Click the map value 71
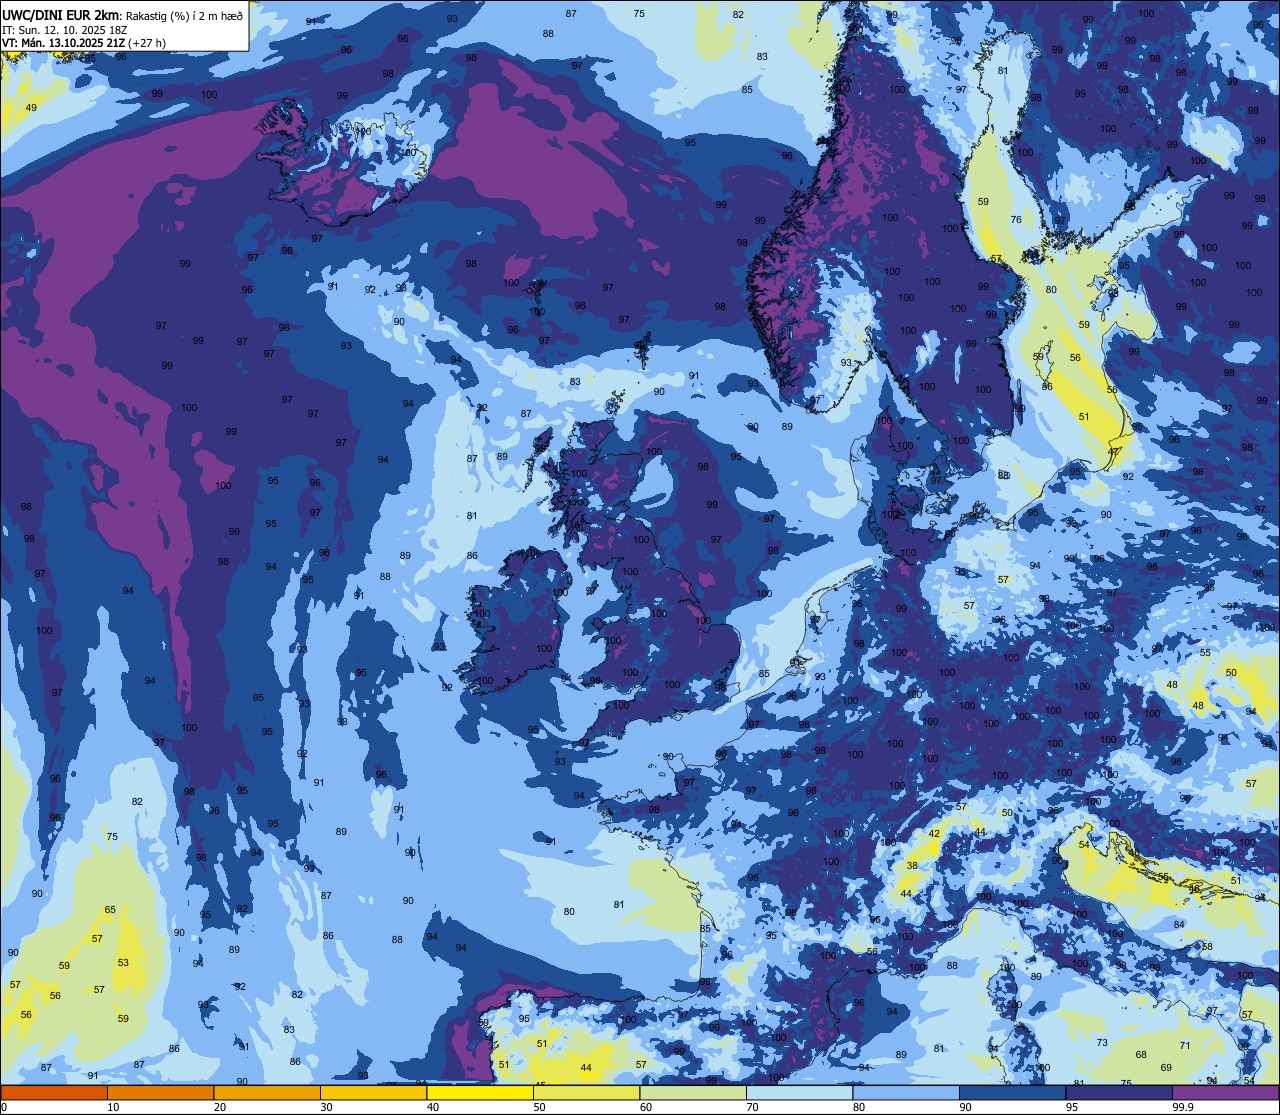The image size is (1280, 1115). 1185,1046
